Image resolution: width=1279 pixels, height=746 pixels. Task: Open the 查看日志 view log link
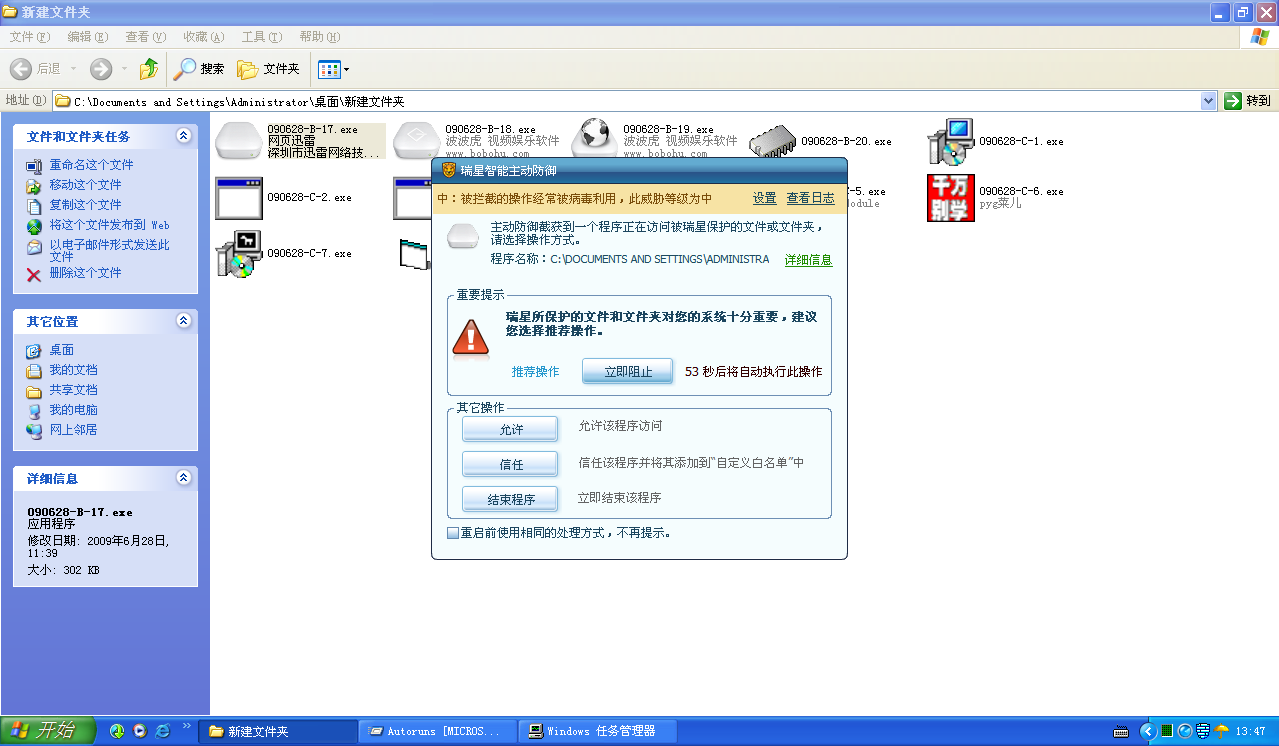[x=810, y=198]
